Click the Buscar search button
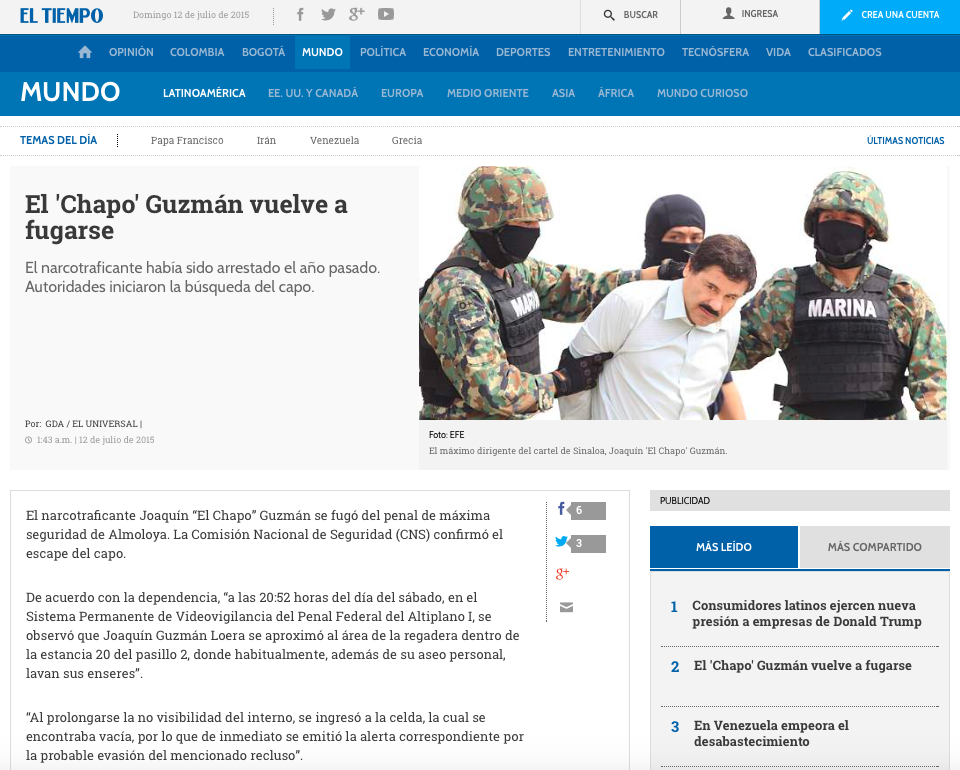960x770 pixels. pyautogui.click(x=630, y=15)
